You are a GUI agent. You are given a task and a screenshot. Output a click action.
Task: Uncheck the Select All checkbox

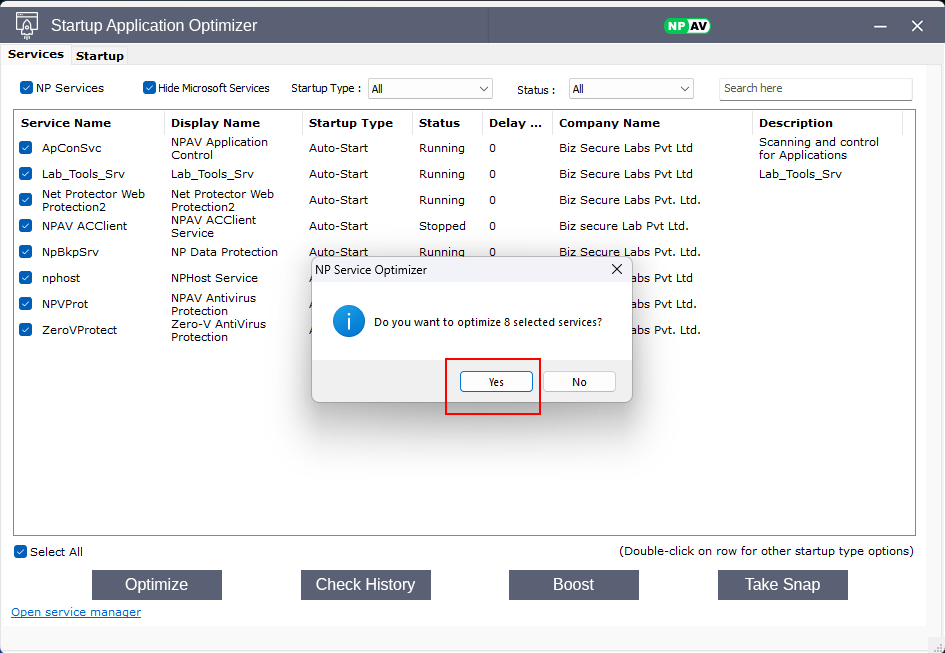[x=21, y=552]
